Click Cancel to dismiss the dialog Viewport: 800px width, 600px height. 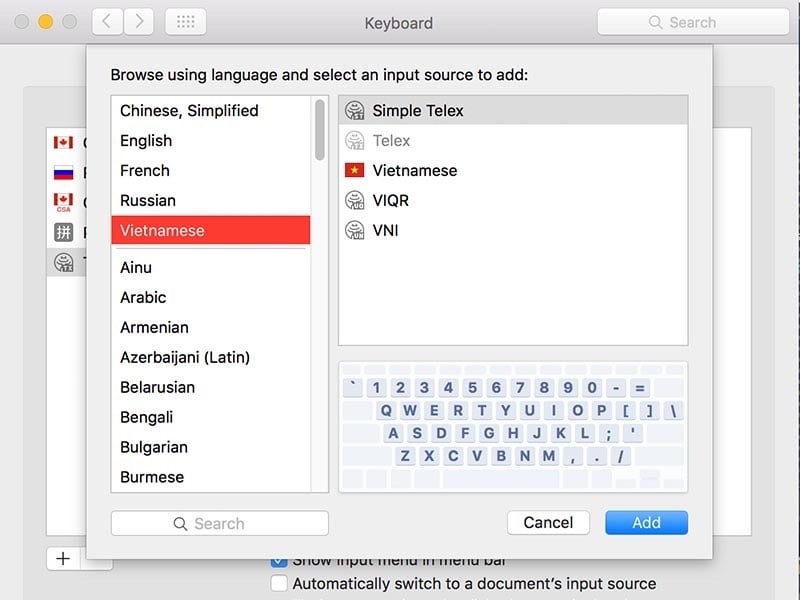(548, 522)
